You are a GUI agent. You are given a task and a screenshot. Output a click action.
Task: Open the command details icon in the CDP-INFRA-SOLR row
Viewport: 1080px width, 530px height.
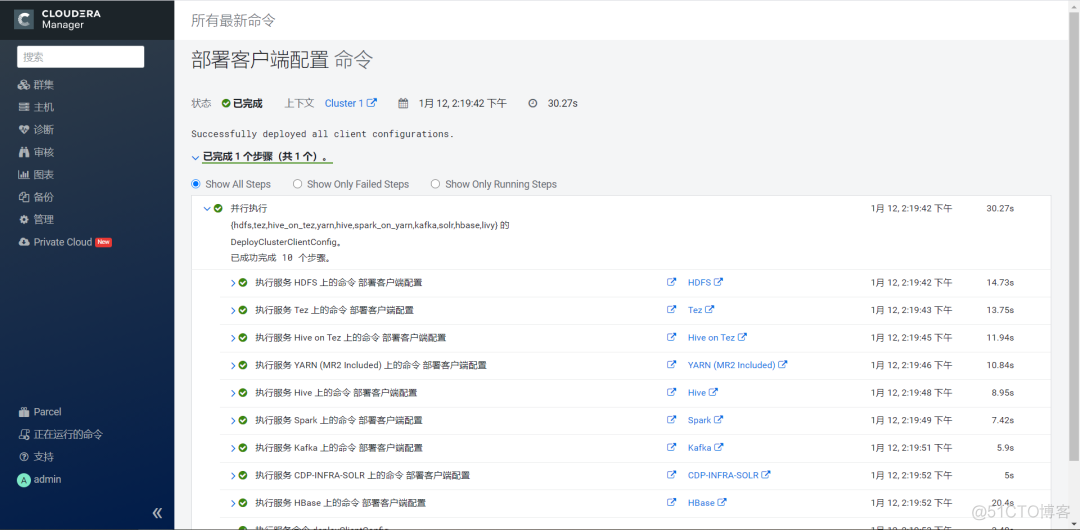672,475
